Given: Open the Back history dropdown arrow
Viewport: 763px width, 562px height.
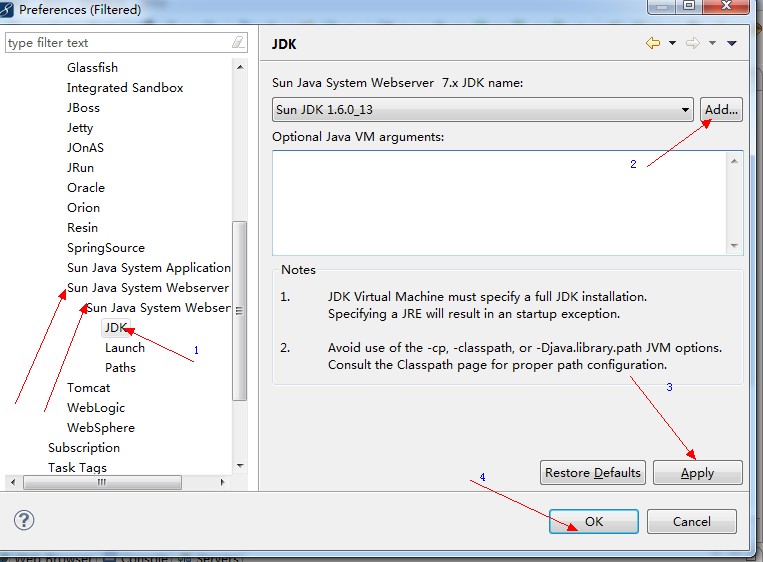Looking at the screenshot, I should pyautogui.click(x=672, y=43).
